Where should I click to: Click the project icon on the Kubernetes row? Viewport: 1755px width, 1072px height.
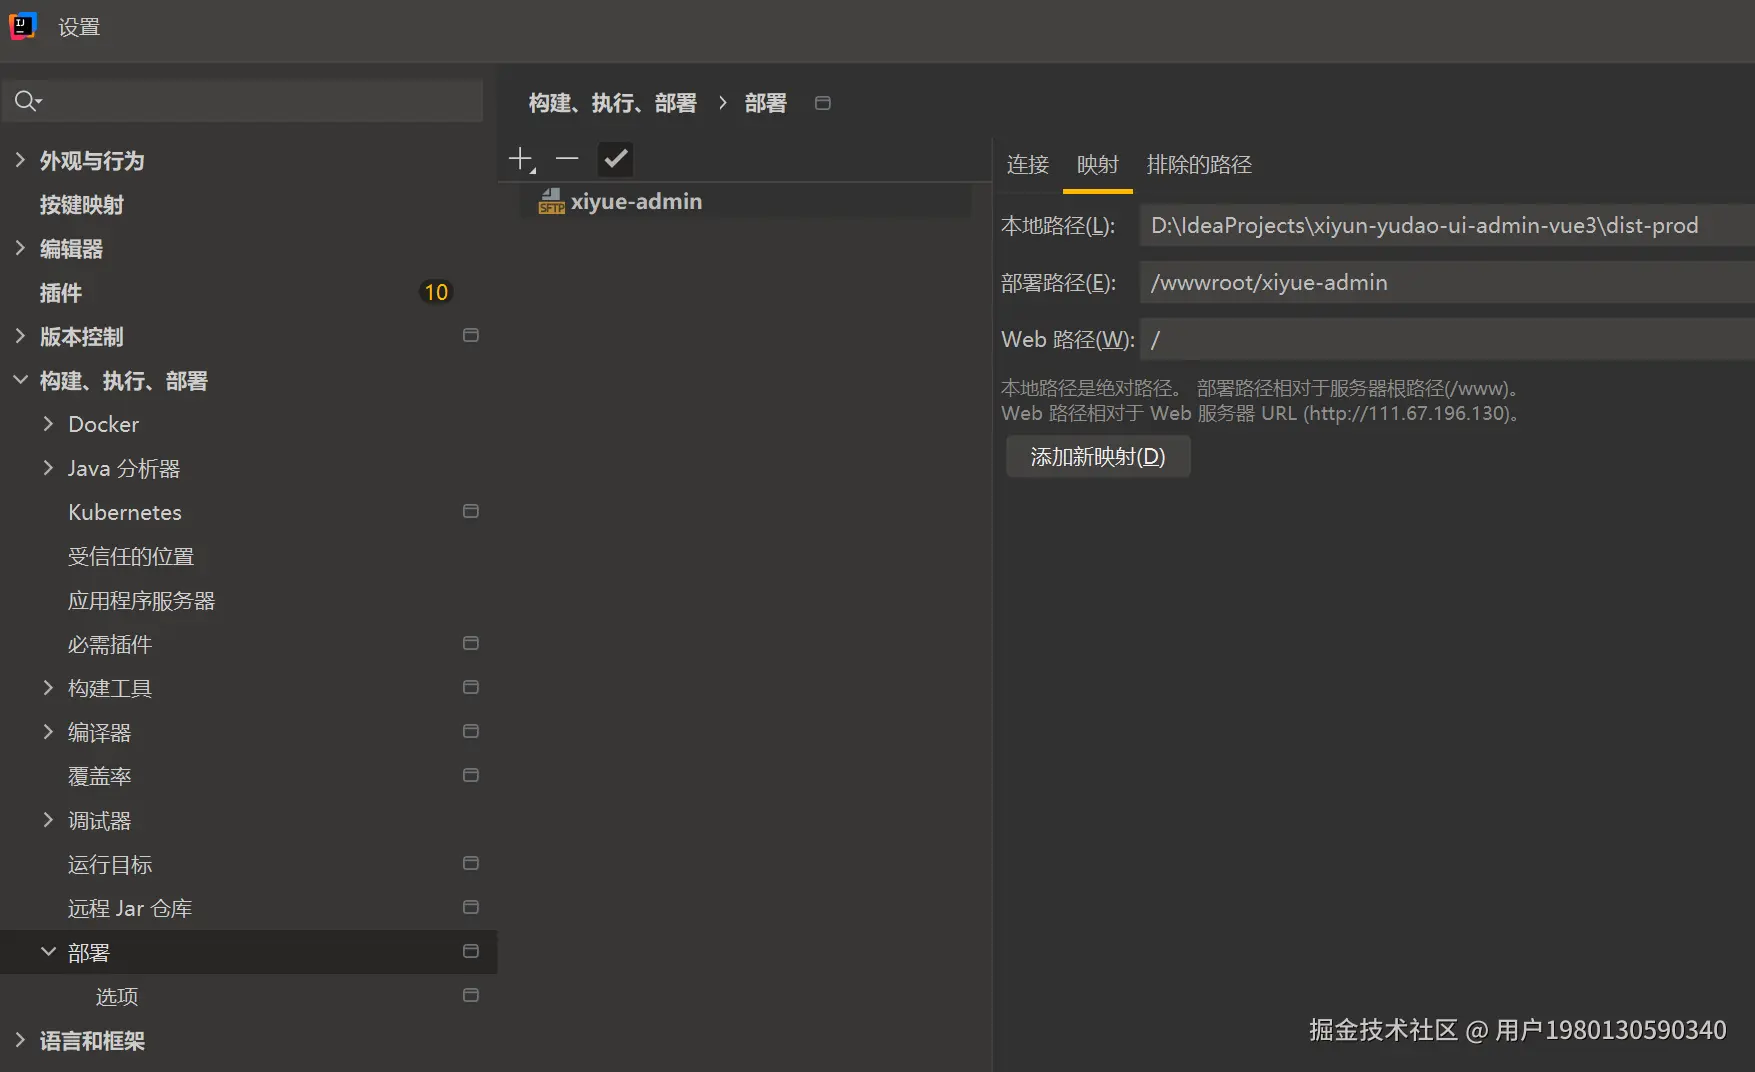point(471,511)
